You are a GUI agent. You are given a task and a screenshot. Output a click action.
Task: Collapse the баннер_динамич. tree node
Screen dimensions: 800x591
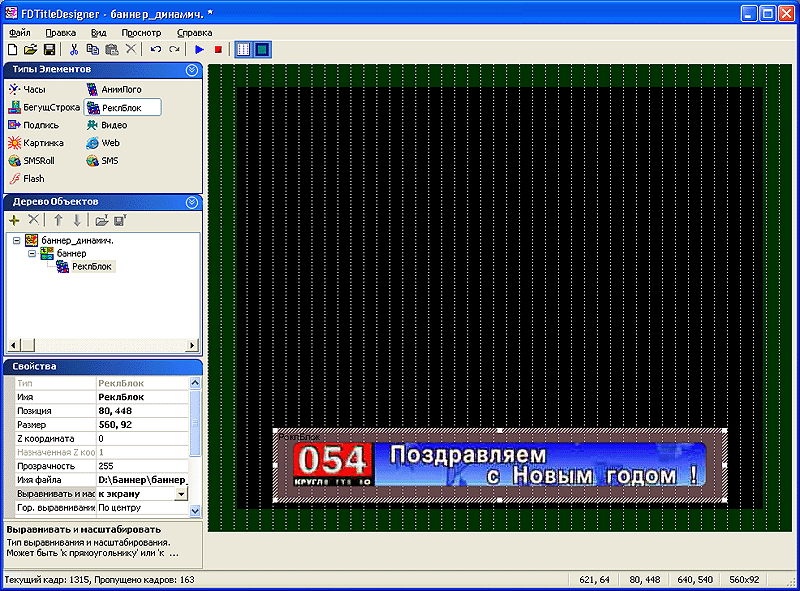coord(16,240)
